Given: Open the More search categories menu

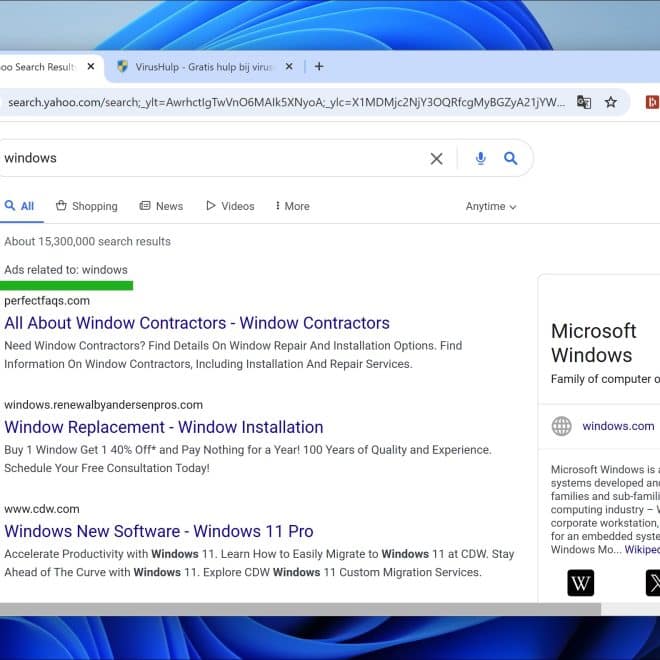Looking at the screenshot, I should pyautogui.click(x=292, y=206).
